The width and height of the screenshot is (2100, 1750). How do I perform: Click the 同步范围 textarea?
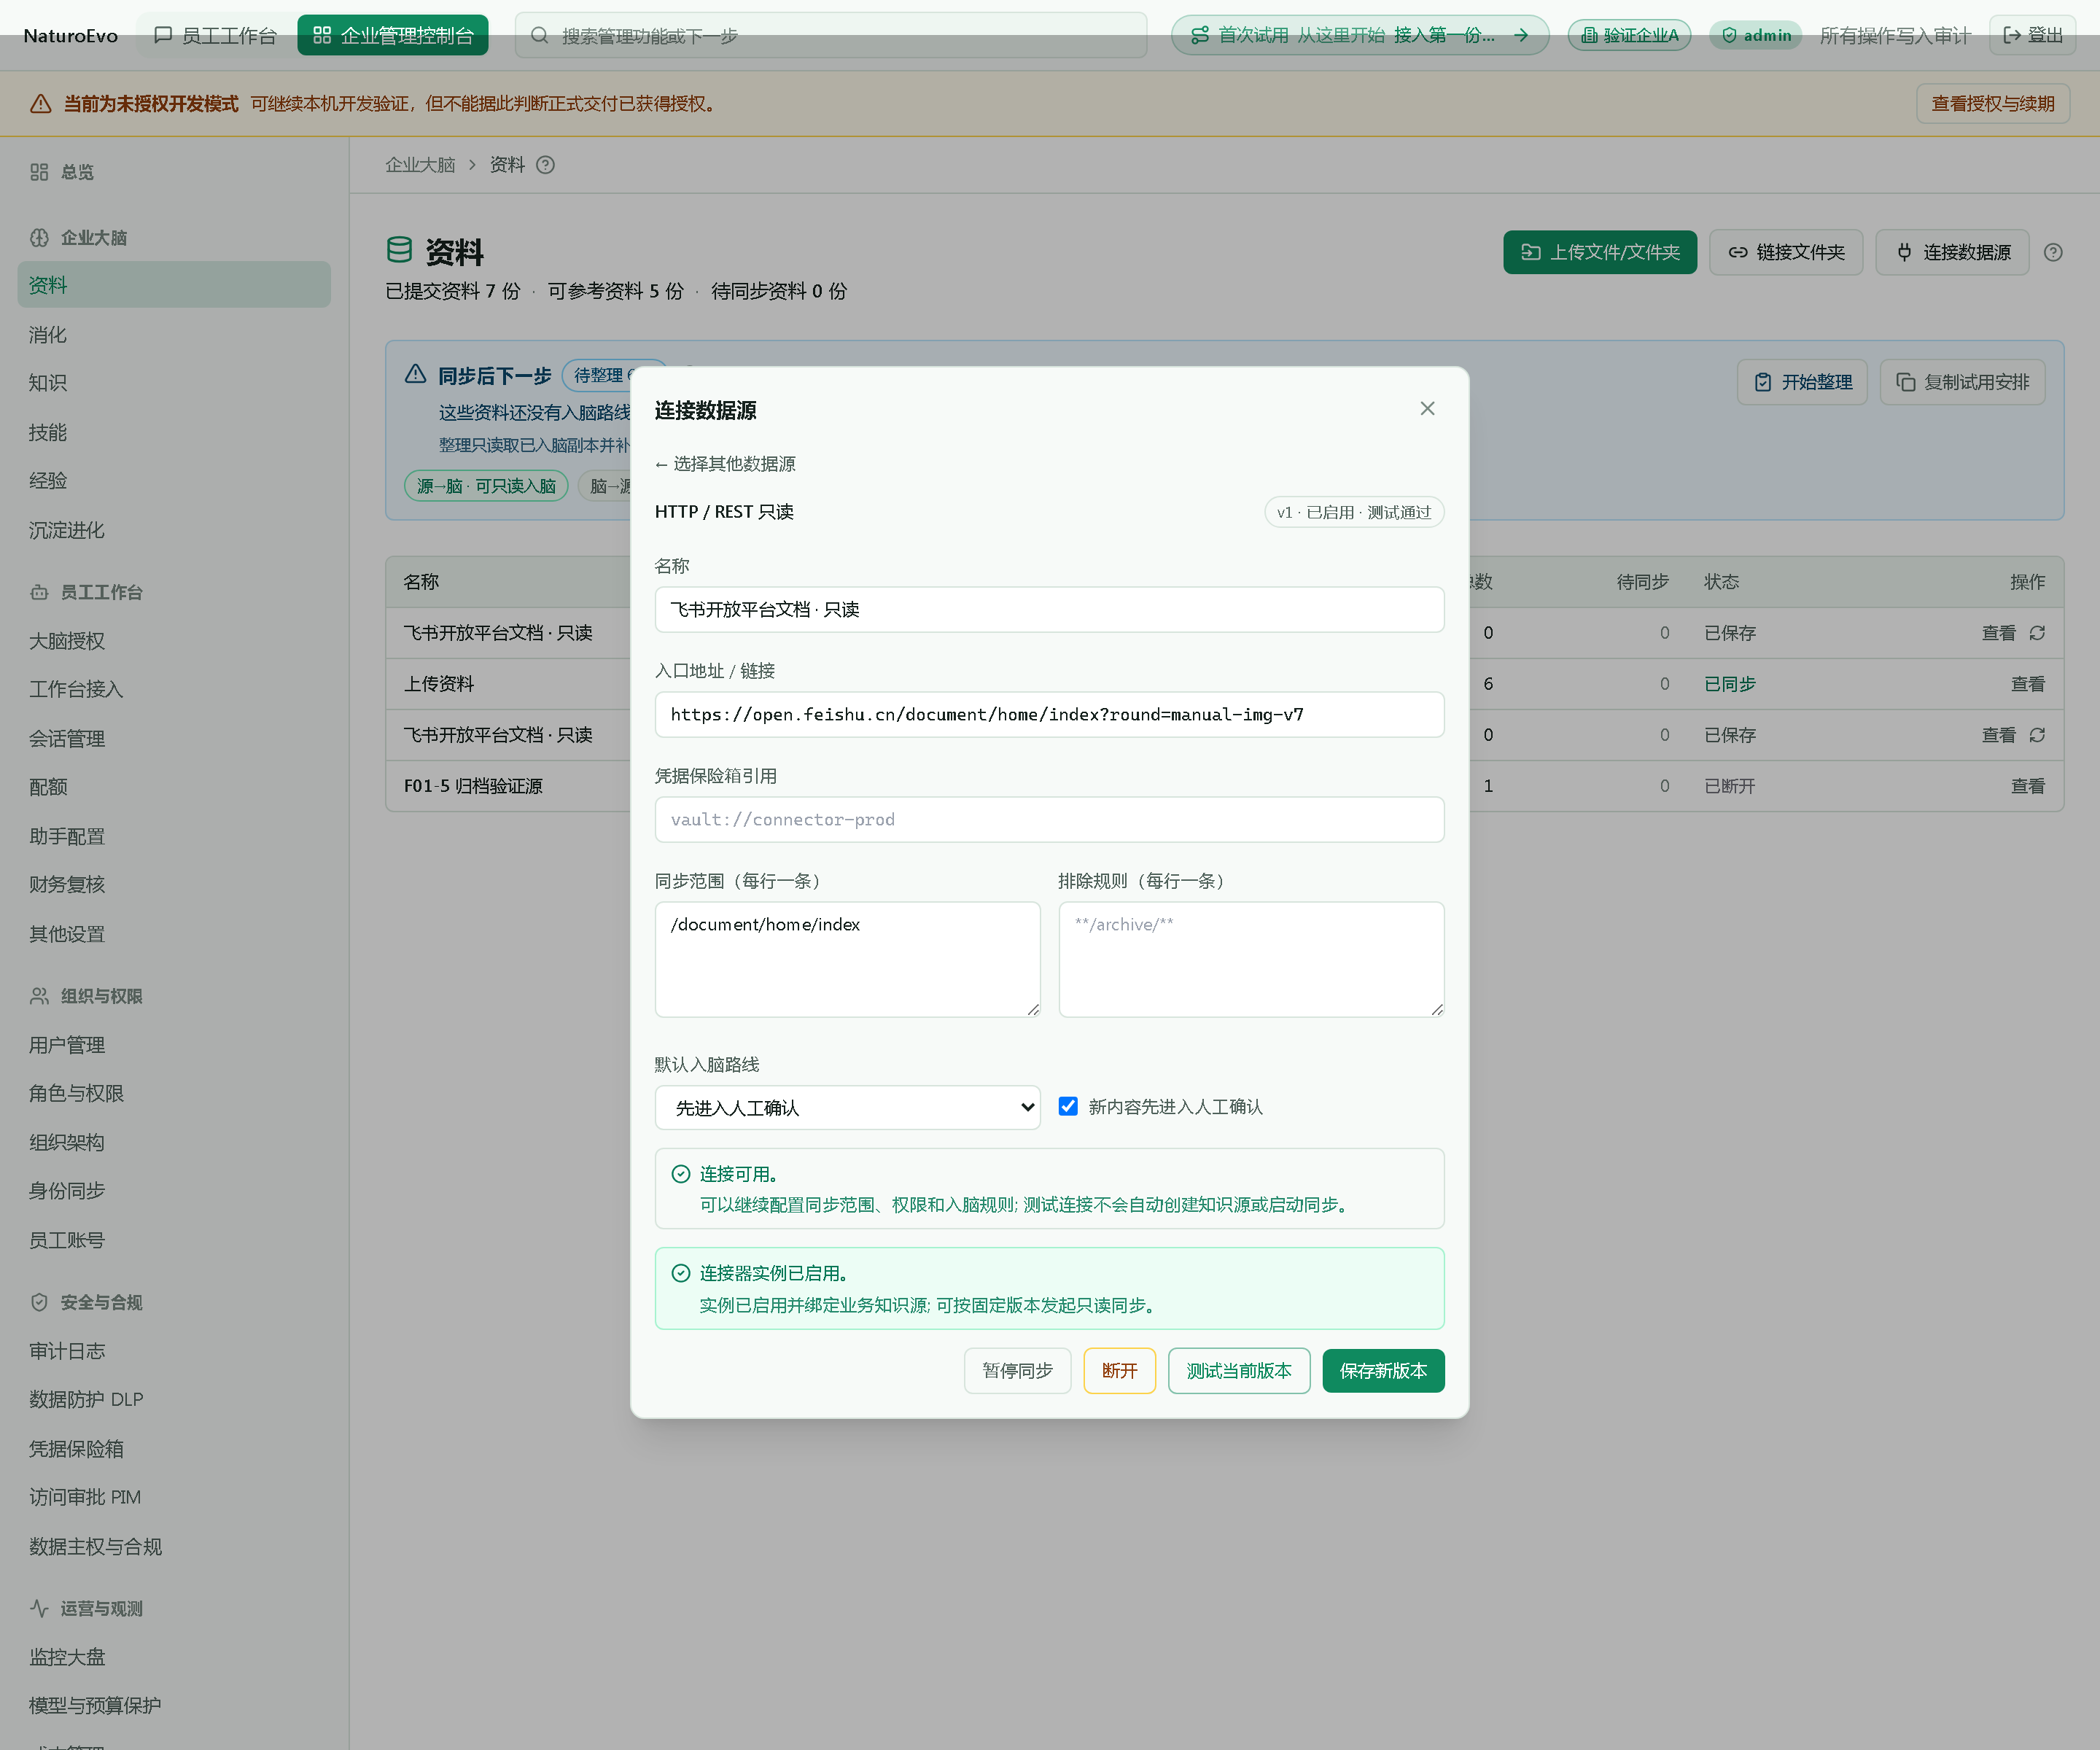tap(847, 960)
